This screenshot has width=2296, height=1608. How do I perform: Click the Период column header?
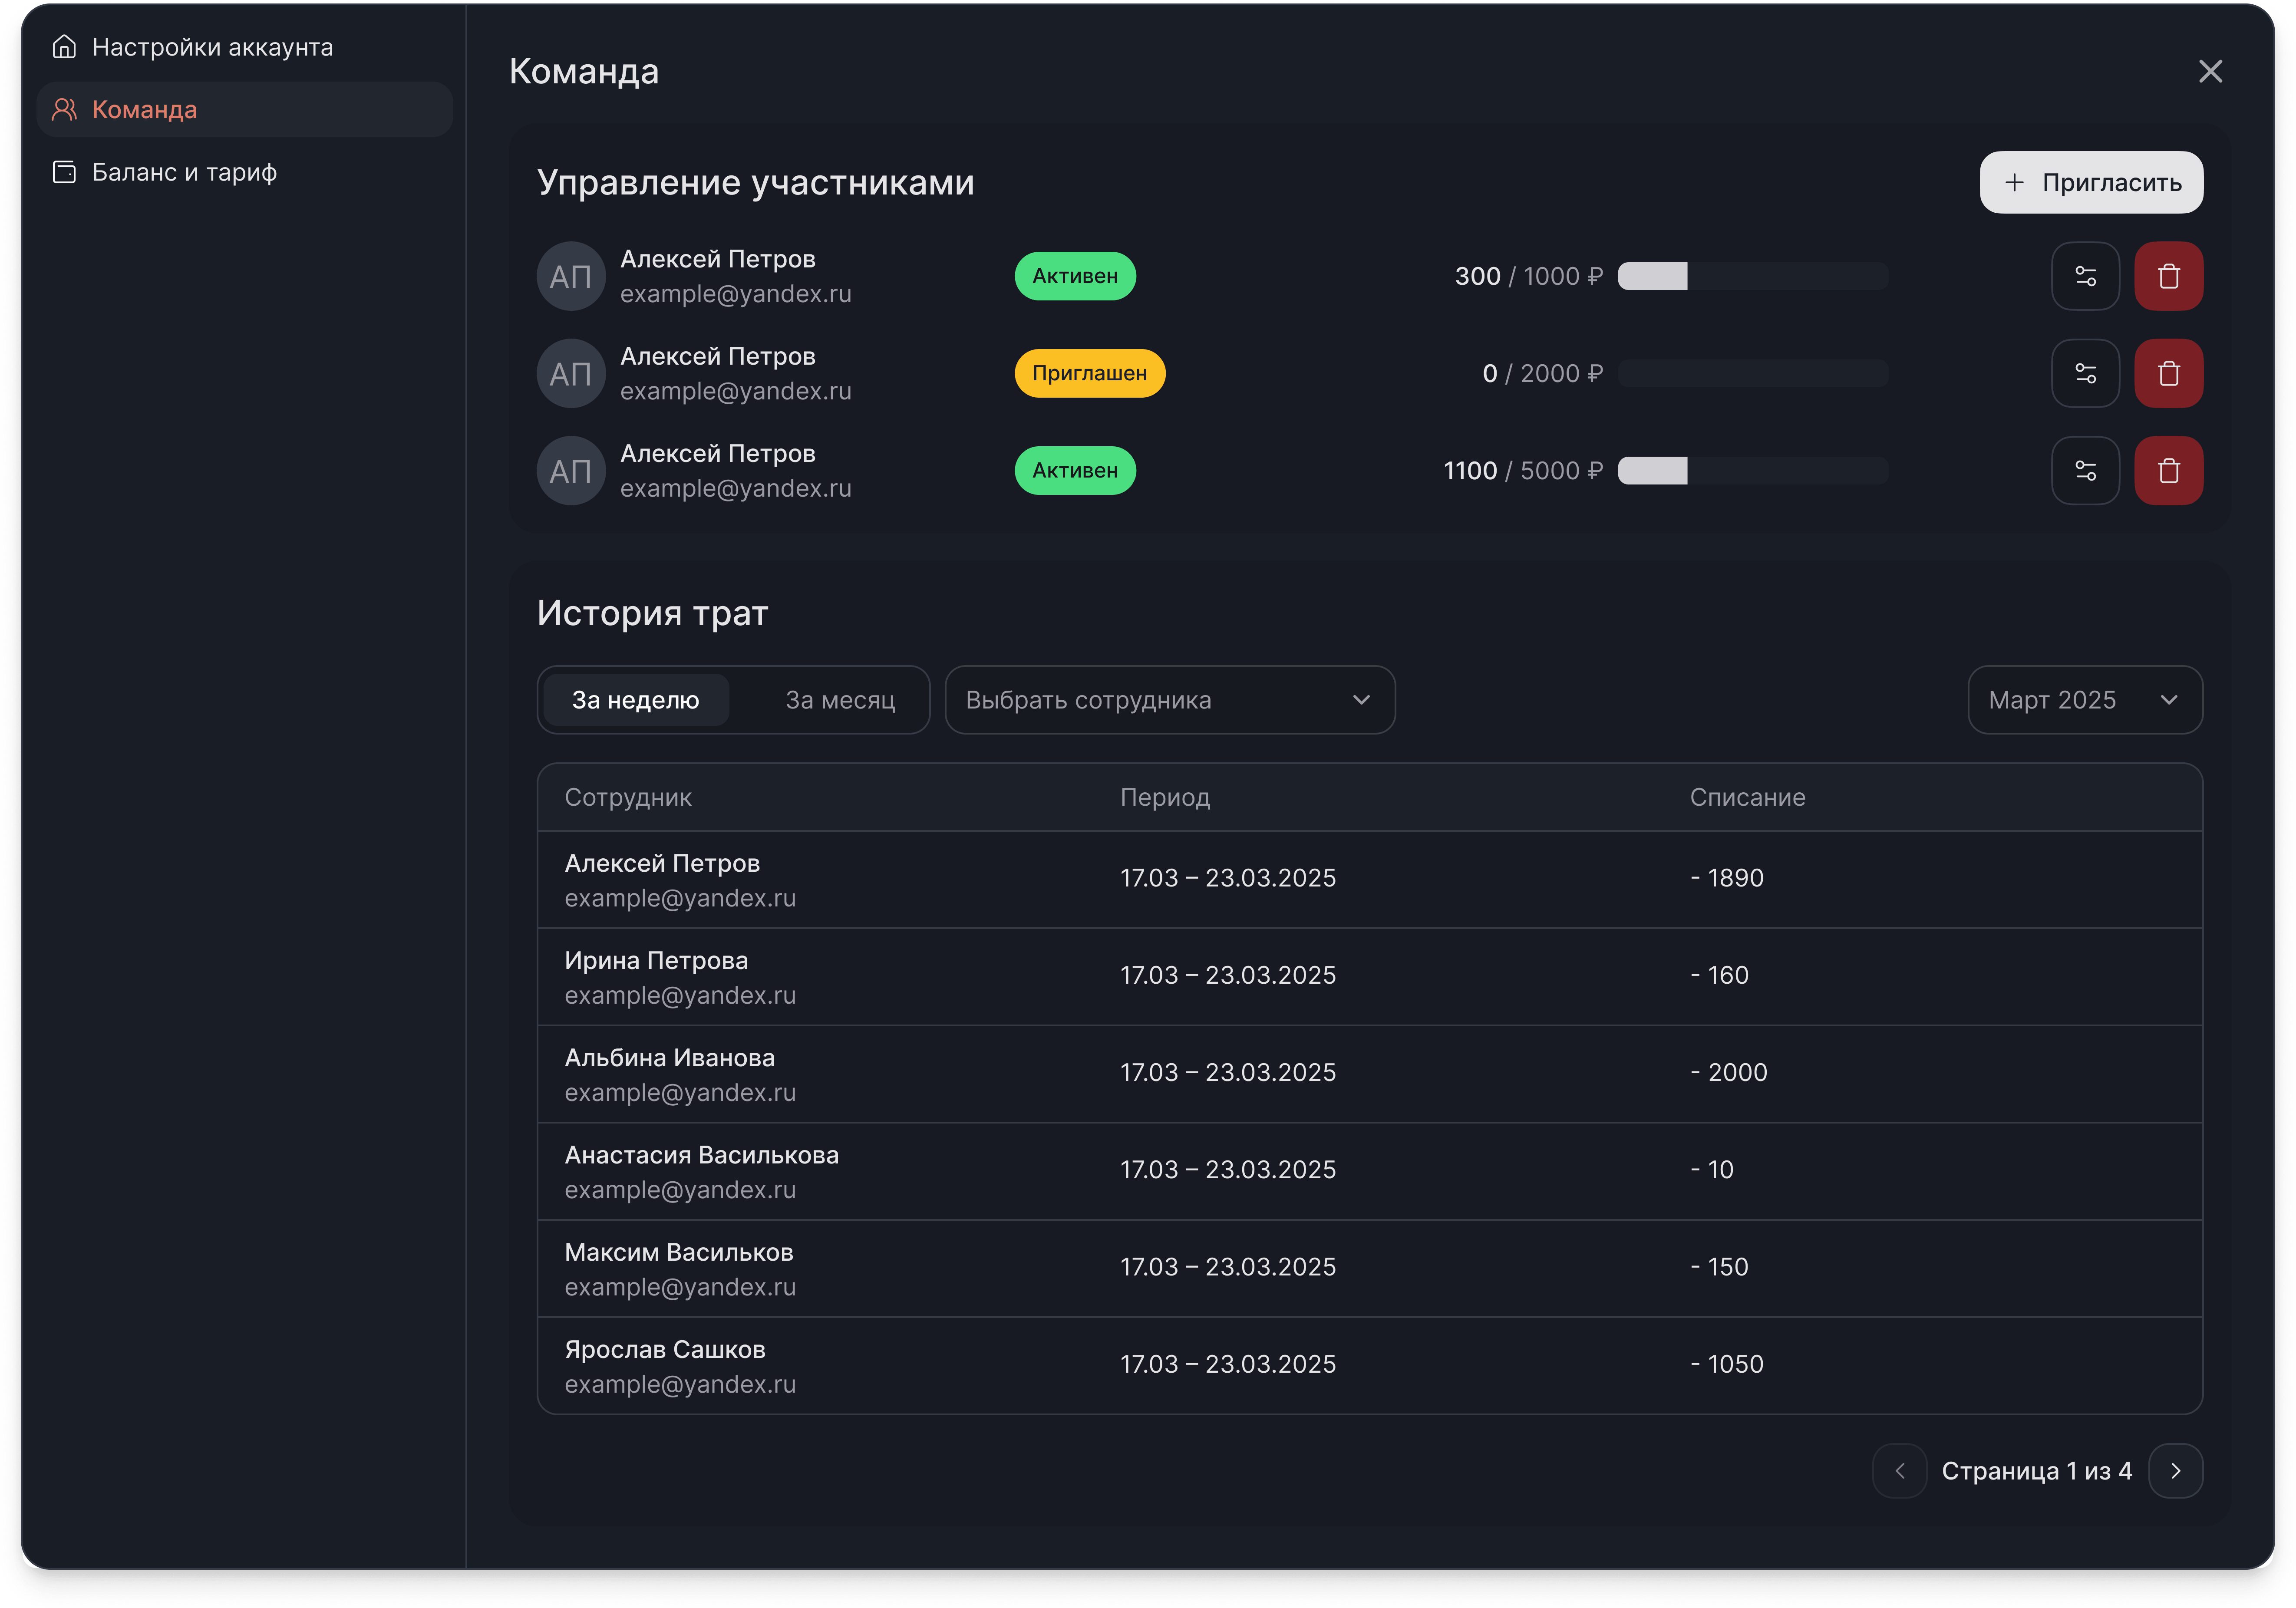(1165, 797)
